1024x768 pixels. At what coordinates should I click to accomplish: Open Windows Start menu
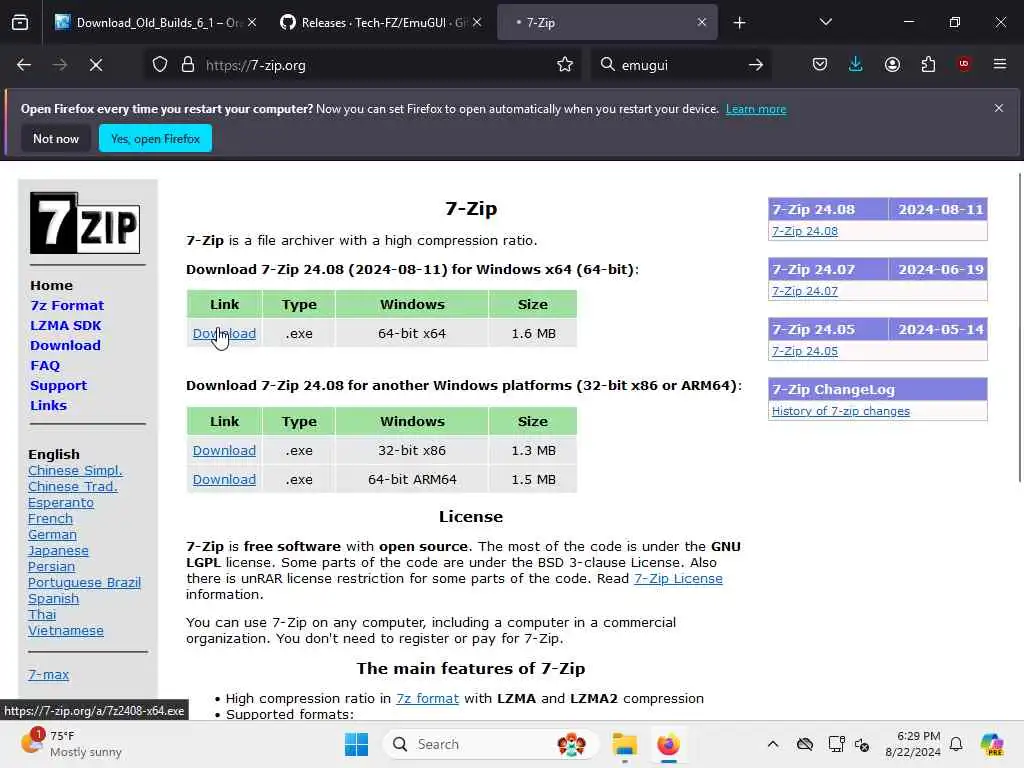[x=356, y=744]
